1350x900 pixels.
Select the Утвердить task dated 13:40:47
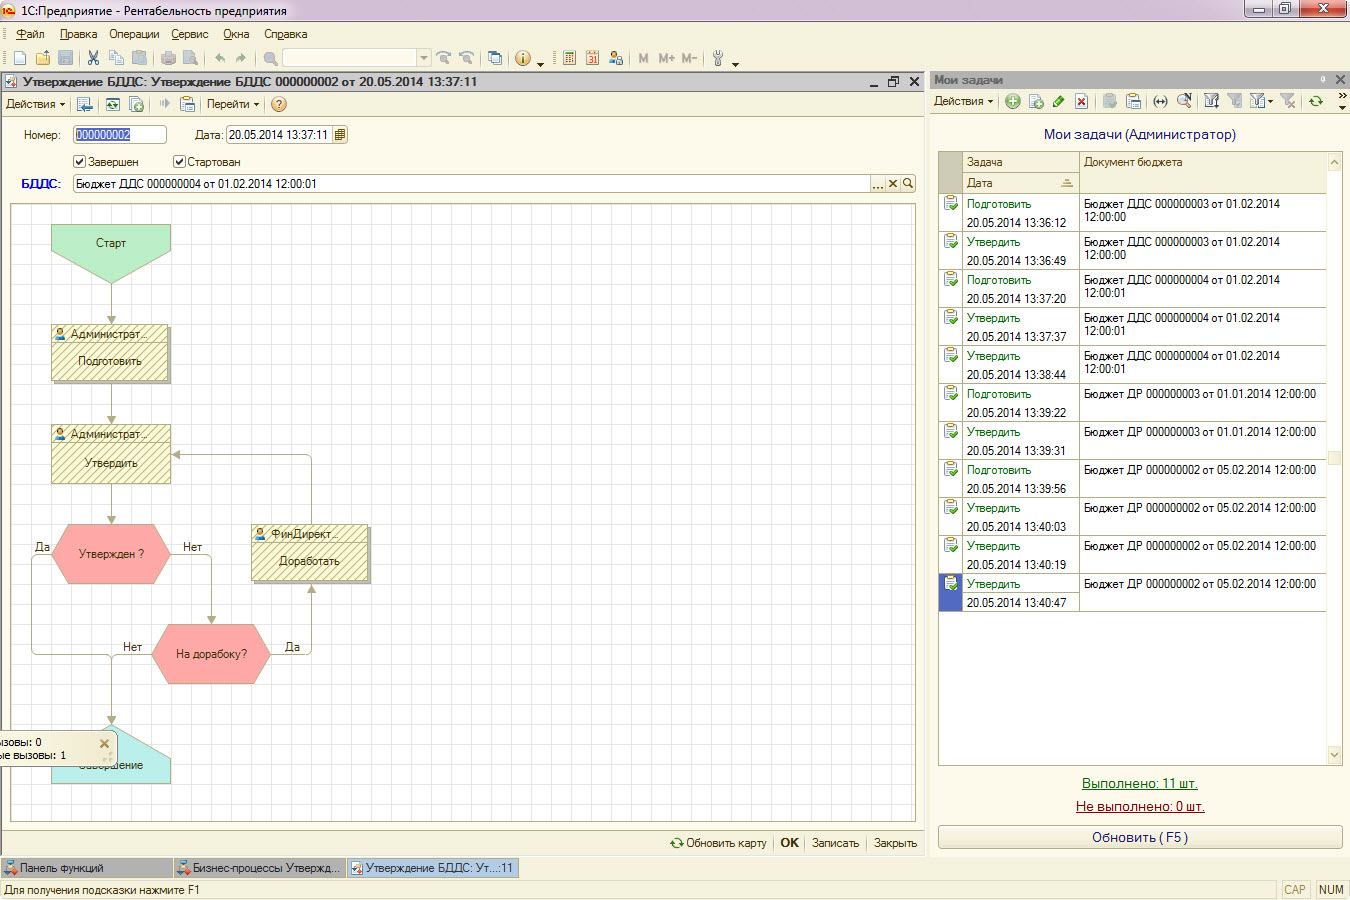[x=1133, y=593]
